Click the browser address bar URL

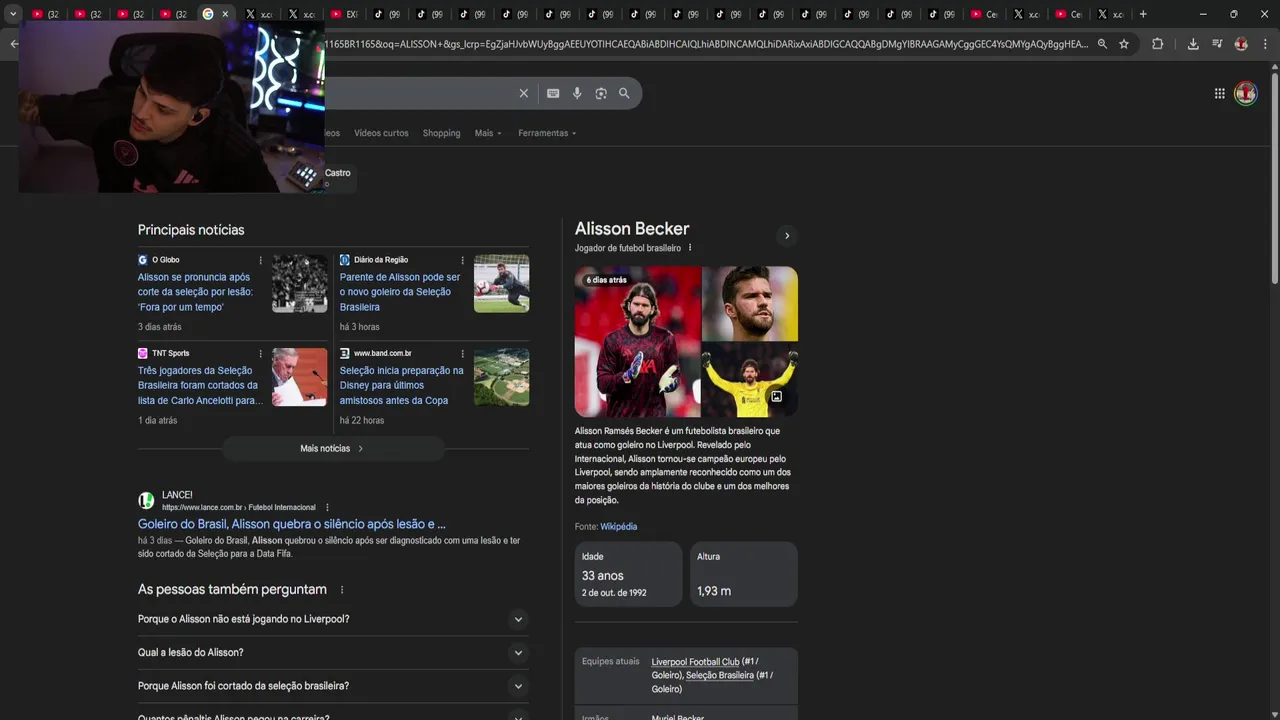pos(705,44)
